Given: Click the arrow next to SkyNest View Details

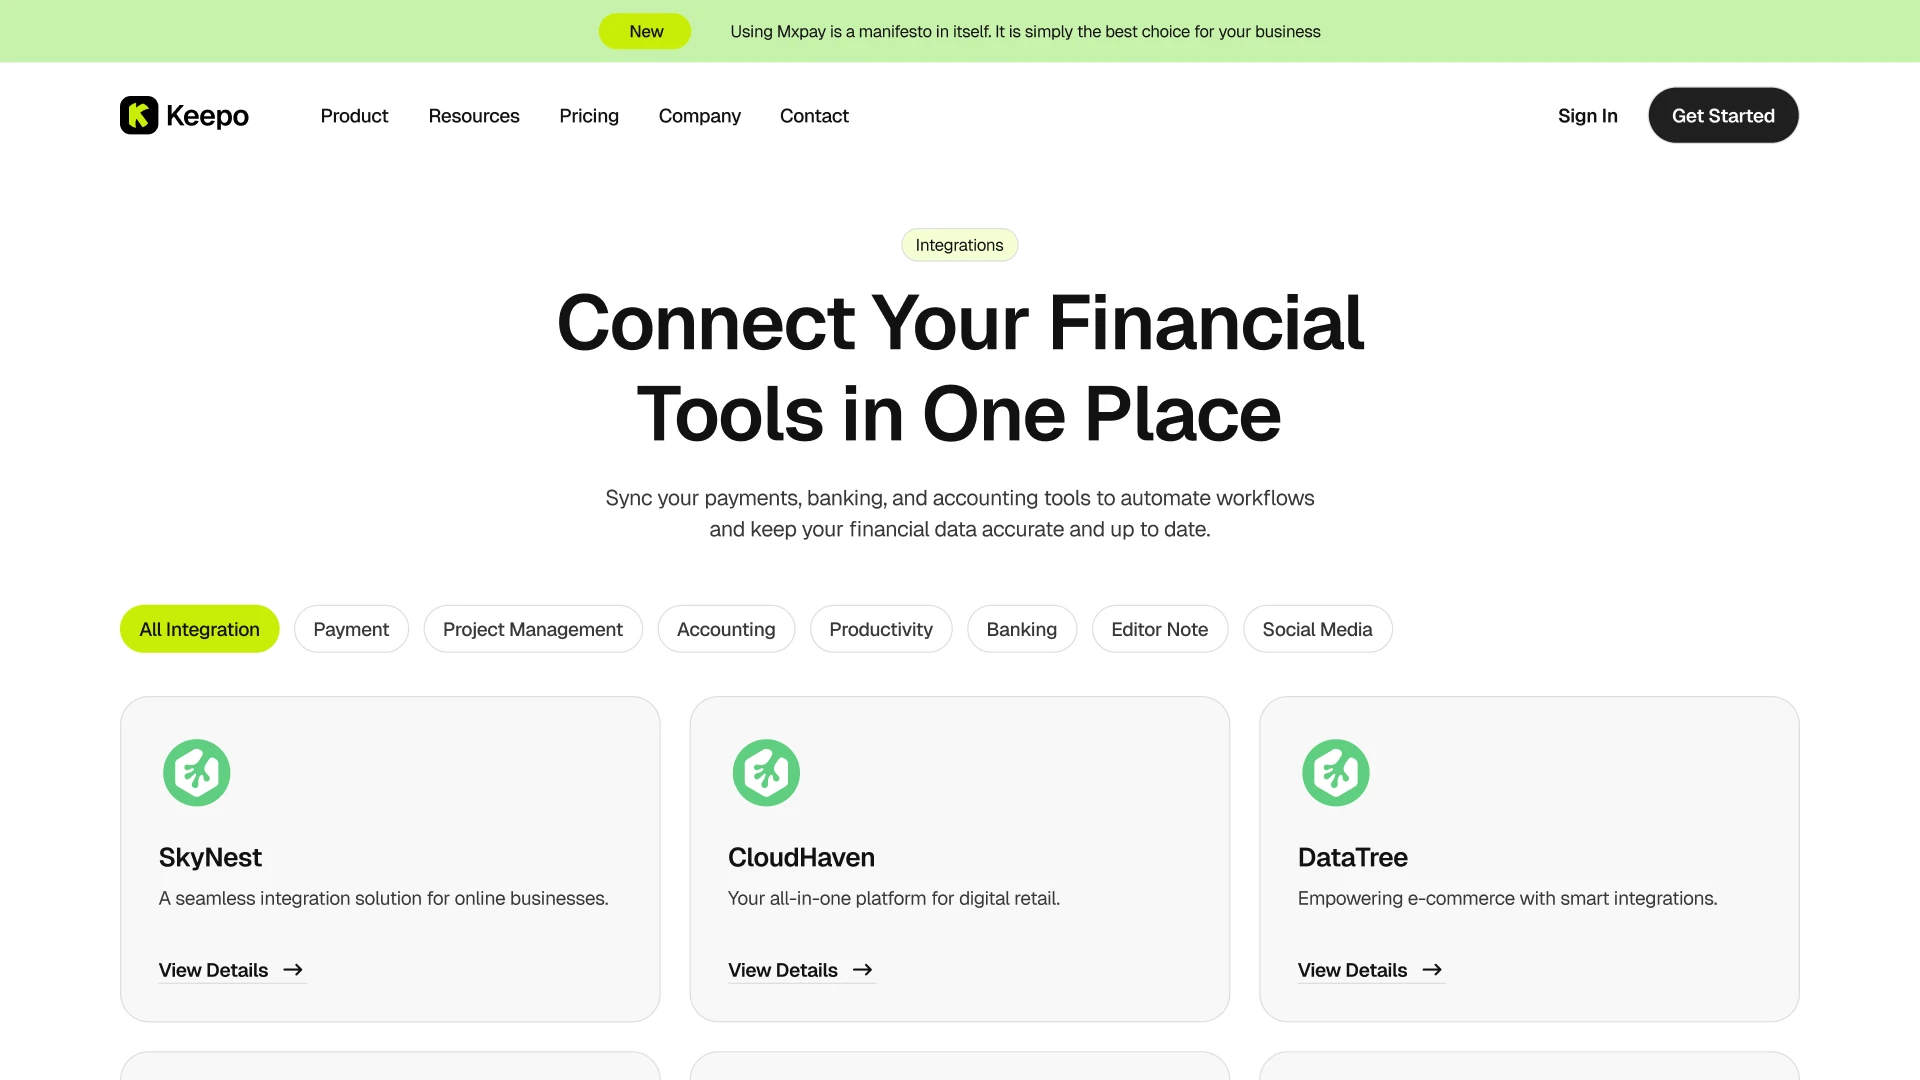Looking at the screenshot, I should [x=293, y=970].
